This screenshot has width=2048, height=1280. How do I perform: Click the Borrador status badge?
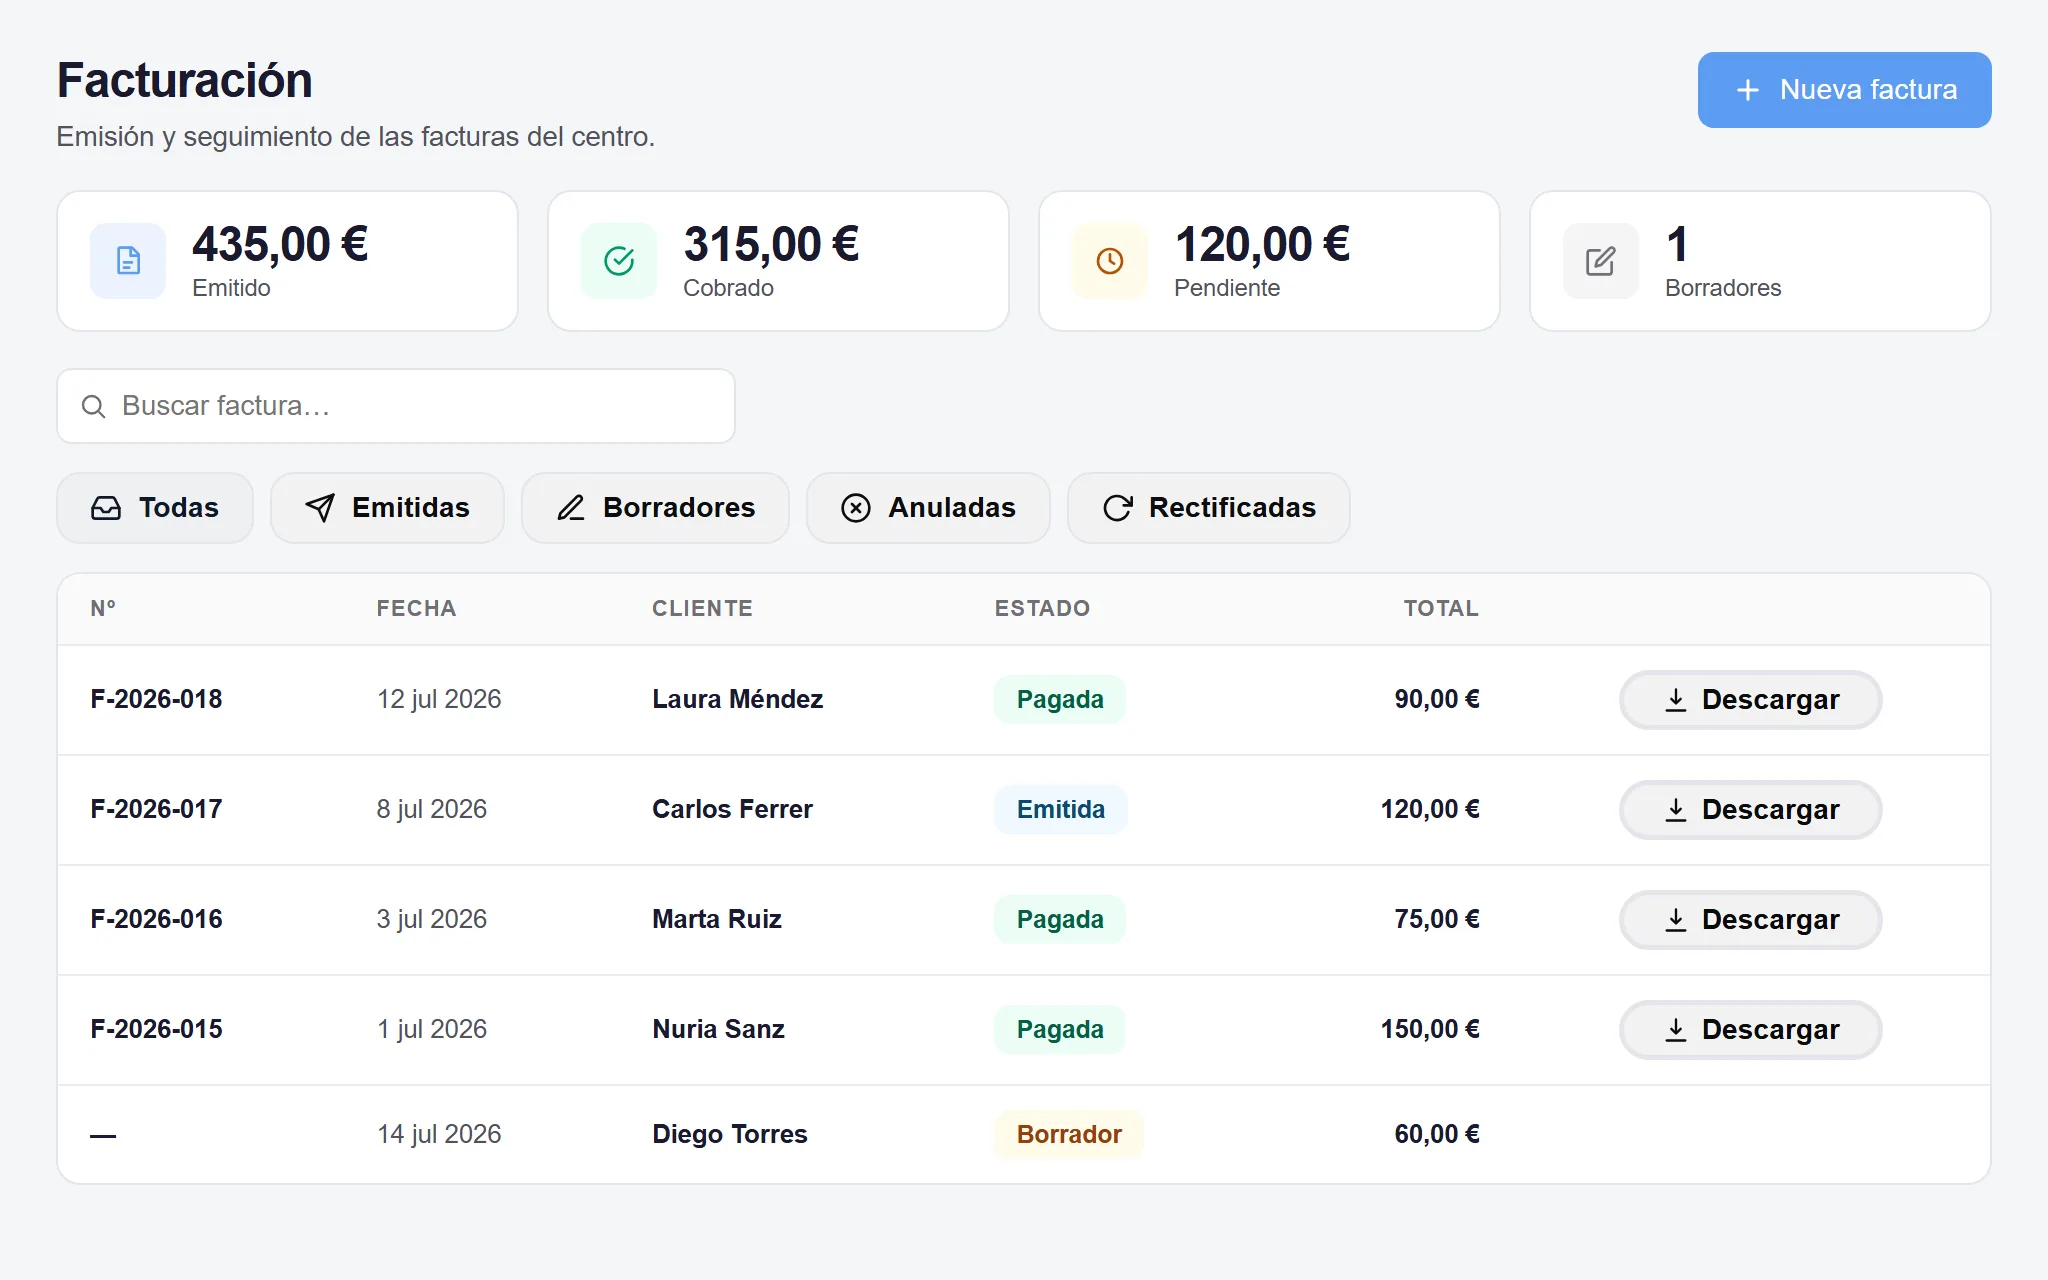1069,1134
